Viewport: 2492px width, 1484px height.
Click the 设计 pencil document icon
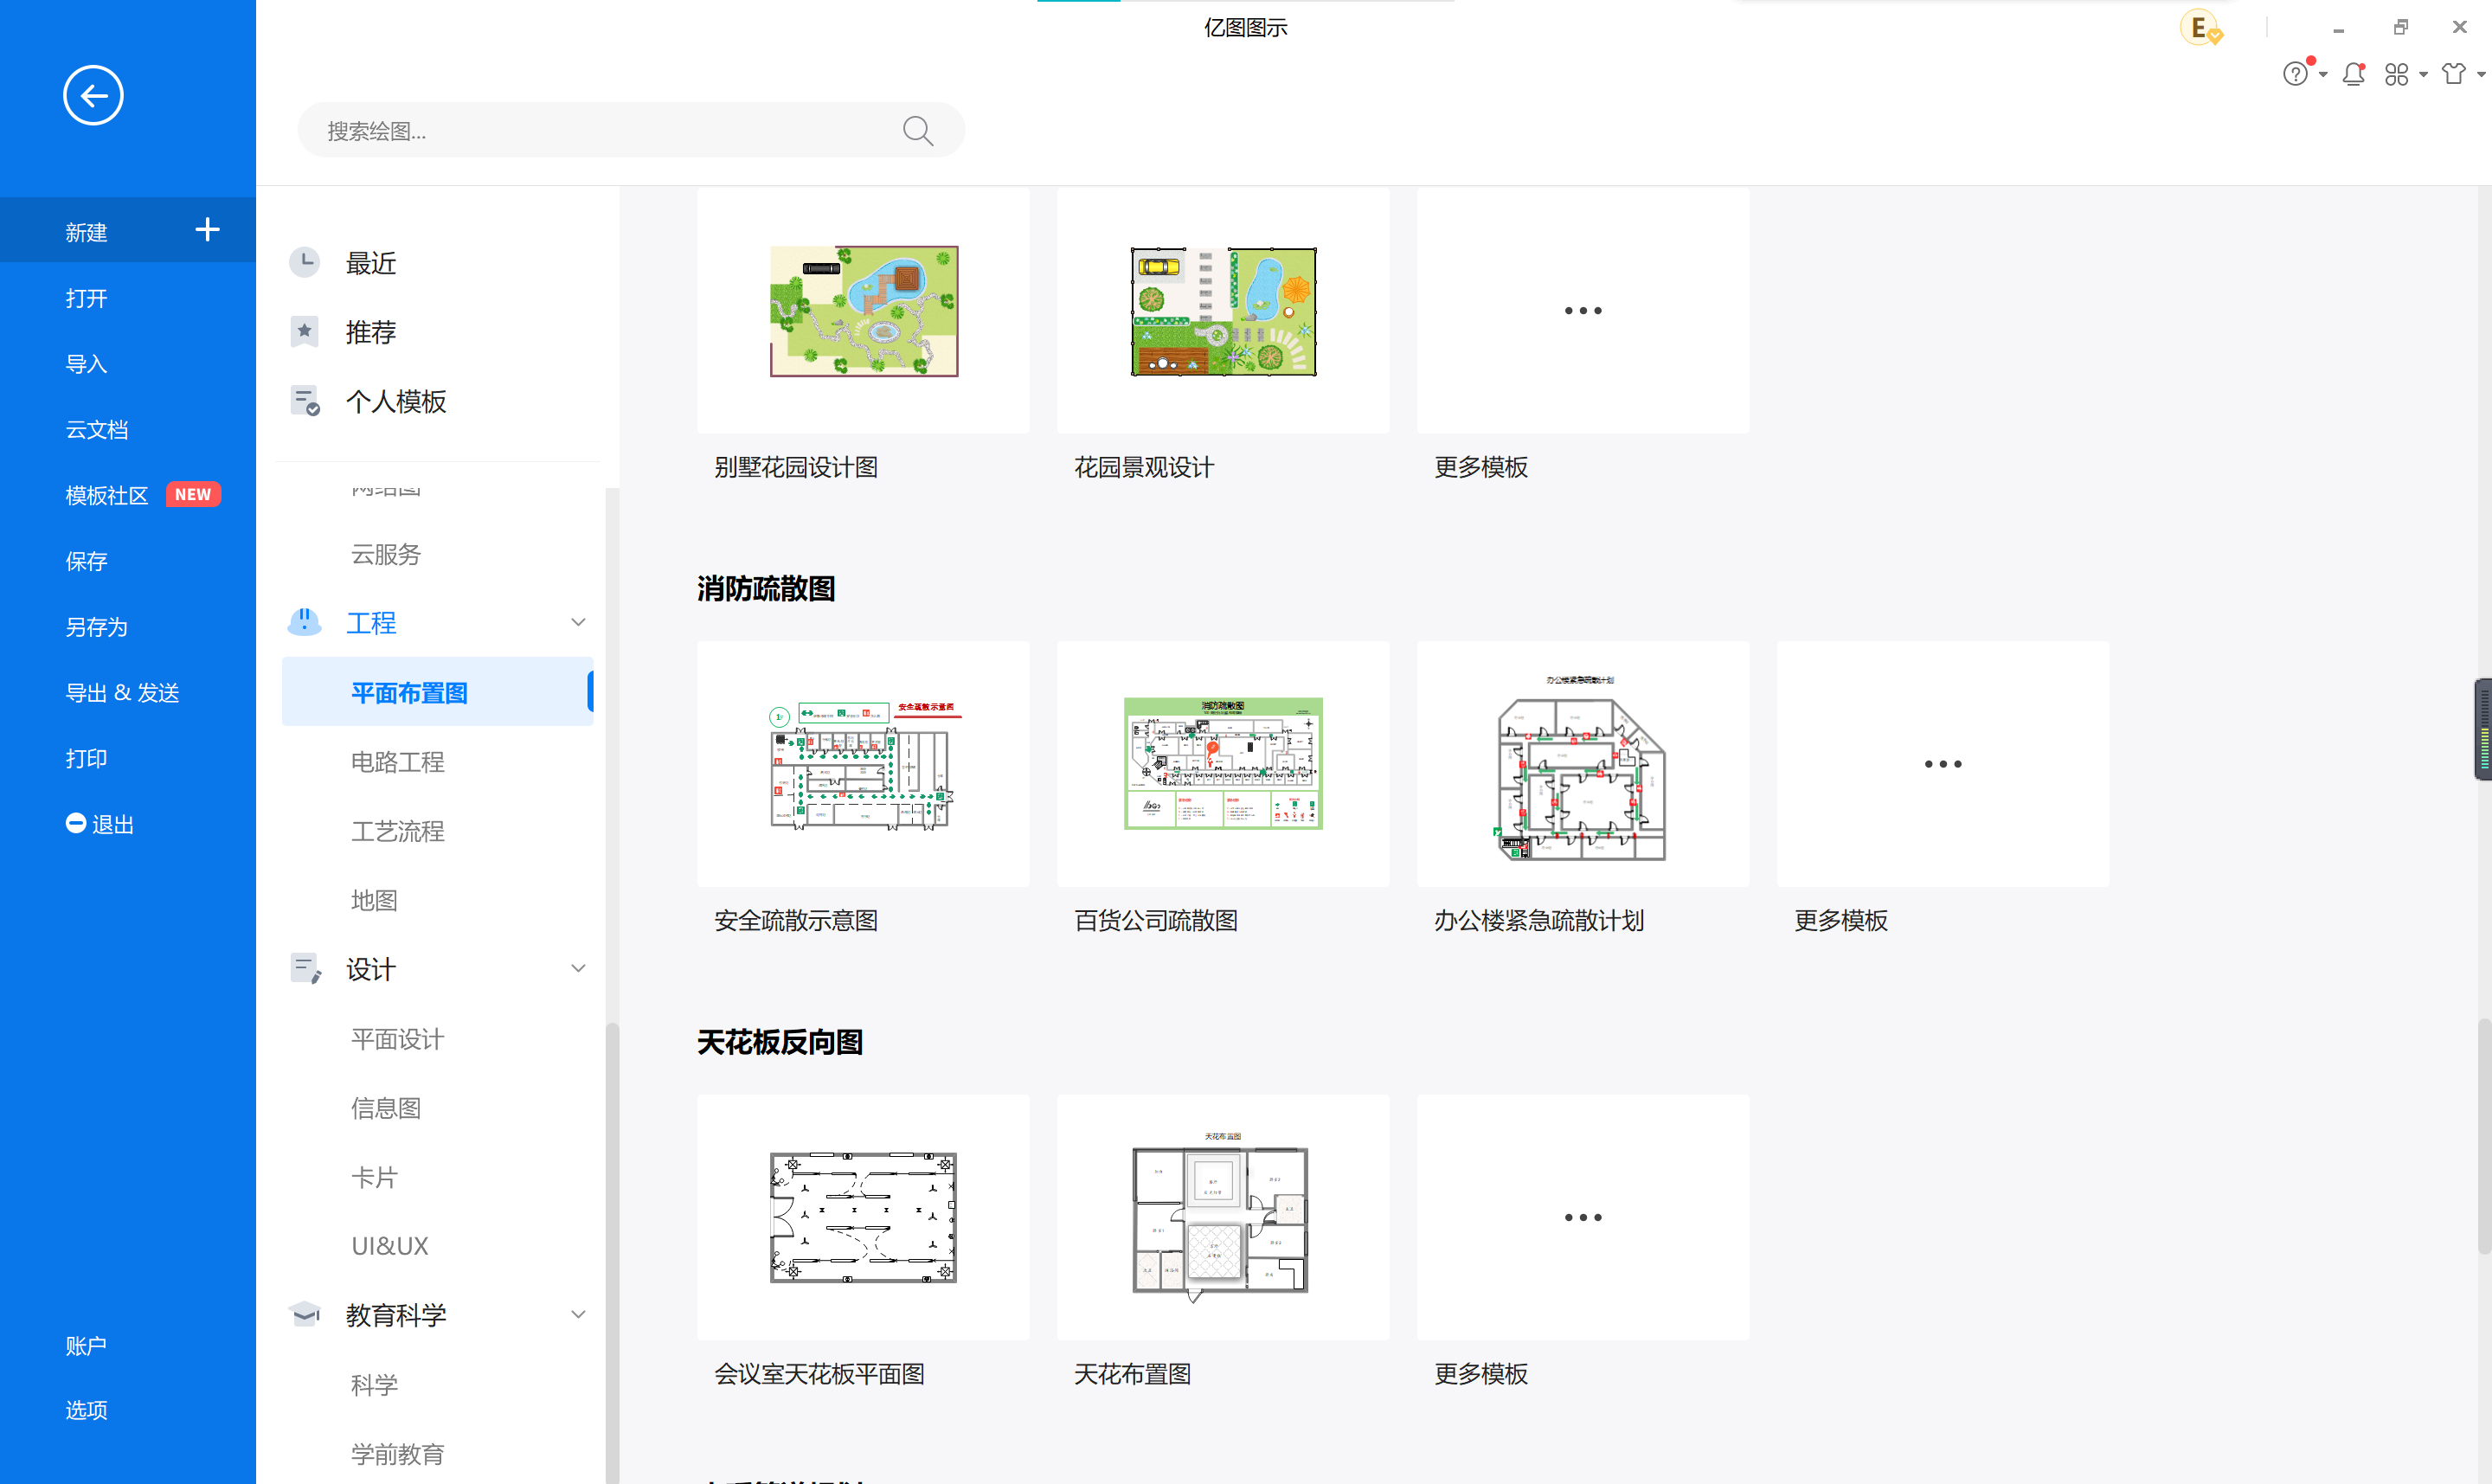coord(305,969)
